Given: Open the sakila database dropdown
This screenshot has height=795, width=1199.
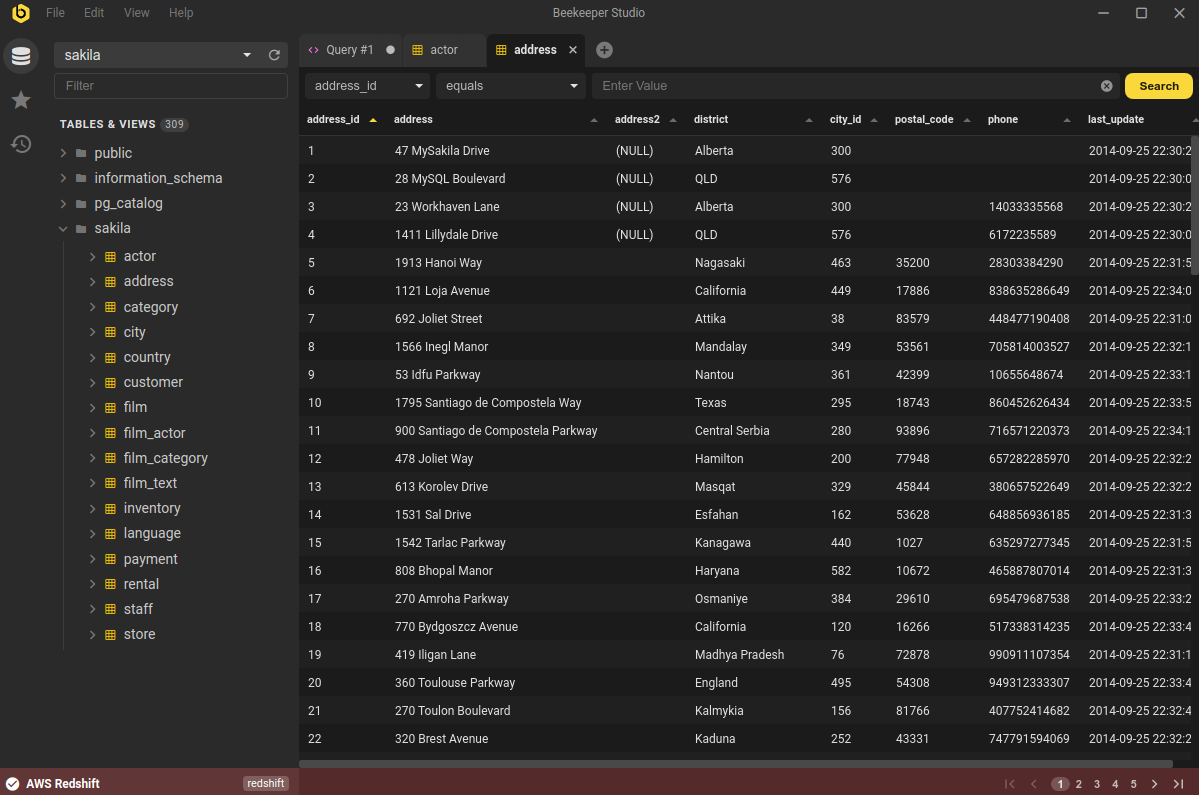Looking at the screenshot, I should 156,55.
